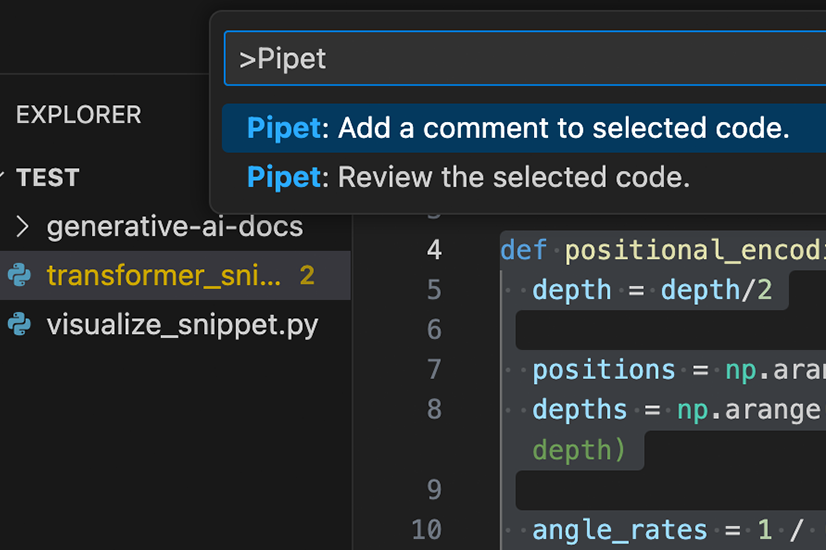The height and width of the screenshot is (550, 826).
Task: Run Pipet: Add a comment to selected code
Action: 518,129
